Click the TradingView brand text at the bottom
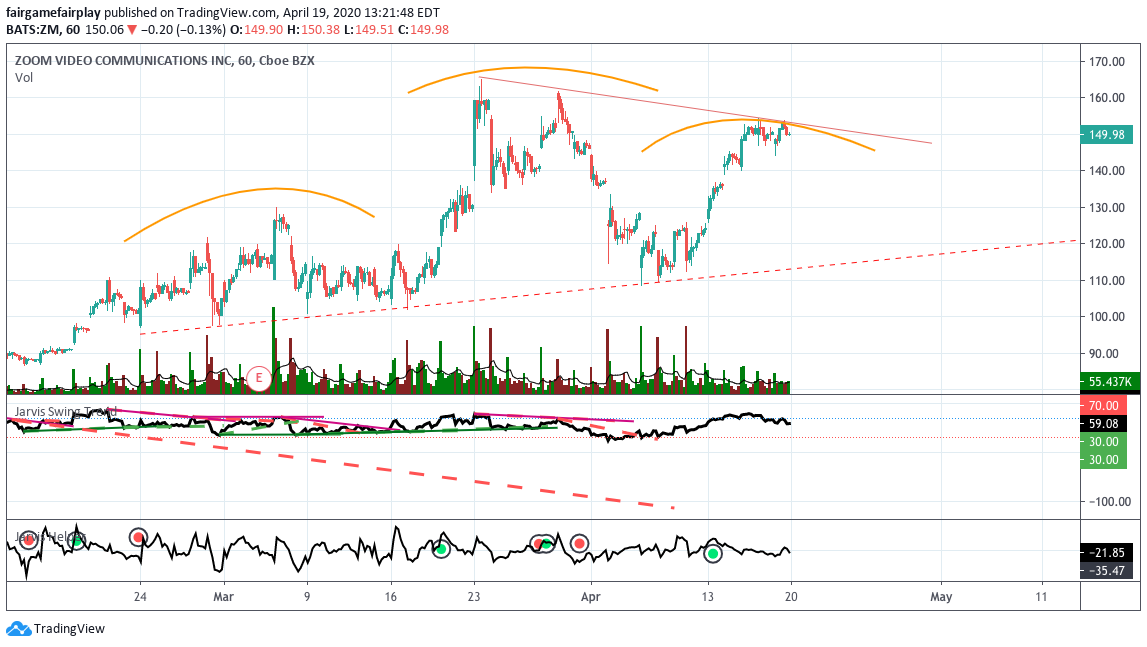This screenshot has width=1147, height=647. (69, 629)
